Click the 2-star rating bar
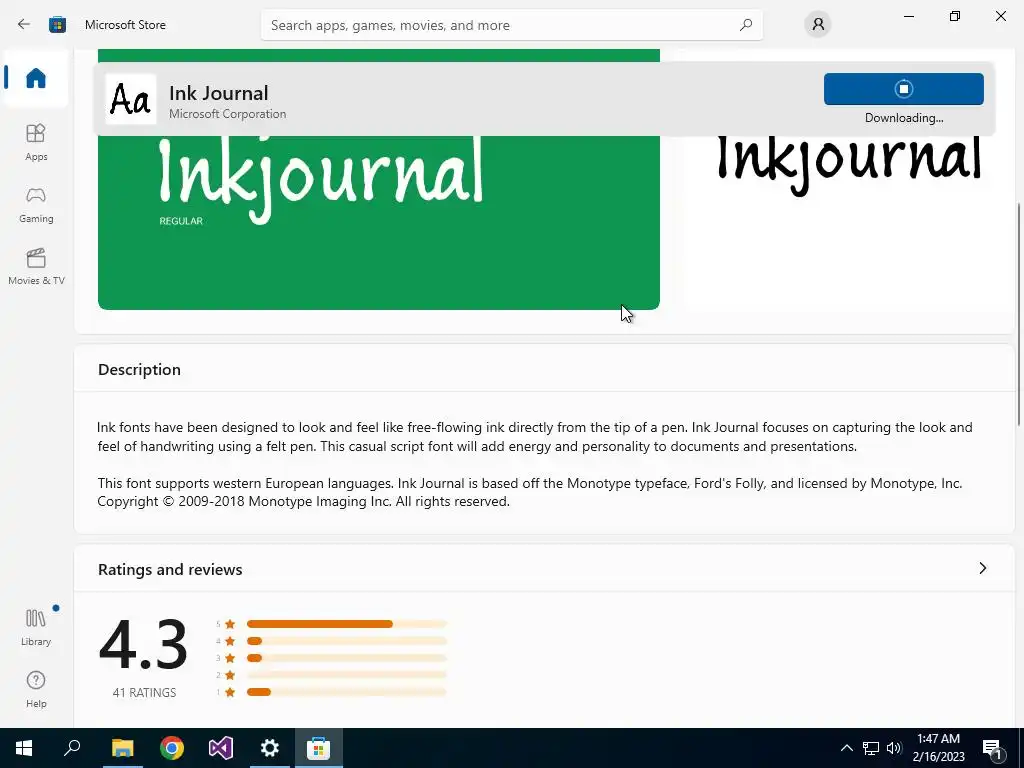Viewport: 1024px width, 768px height. (x=347, y=675)
